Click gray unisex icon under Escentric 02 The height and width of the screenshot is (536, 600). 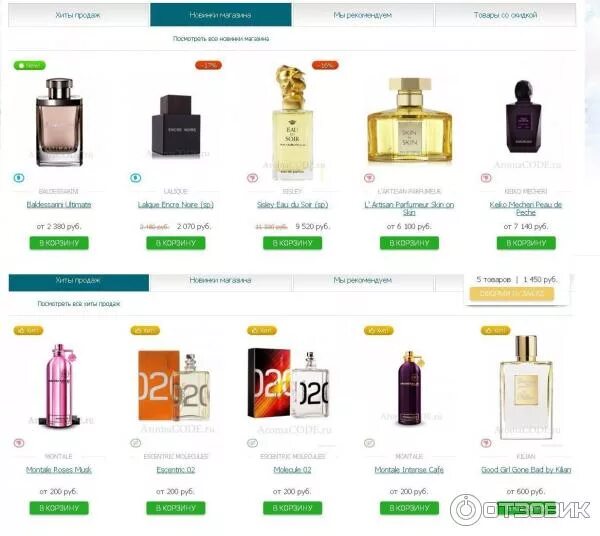click(135, 443)
